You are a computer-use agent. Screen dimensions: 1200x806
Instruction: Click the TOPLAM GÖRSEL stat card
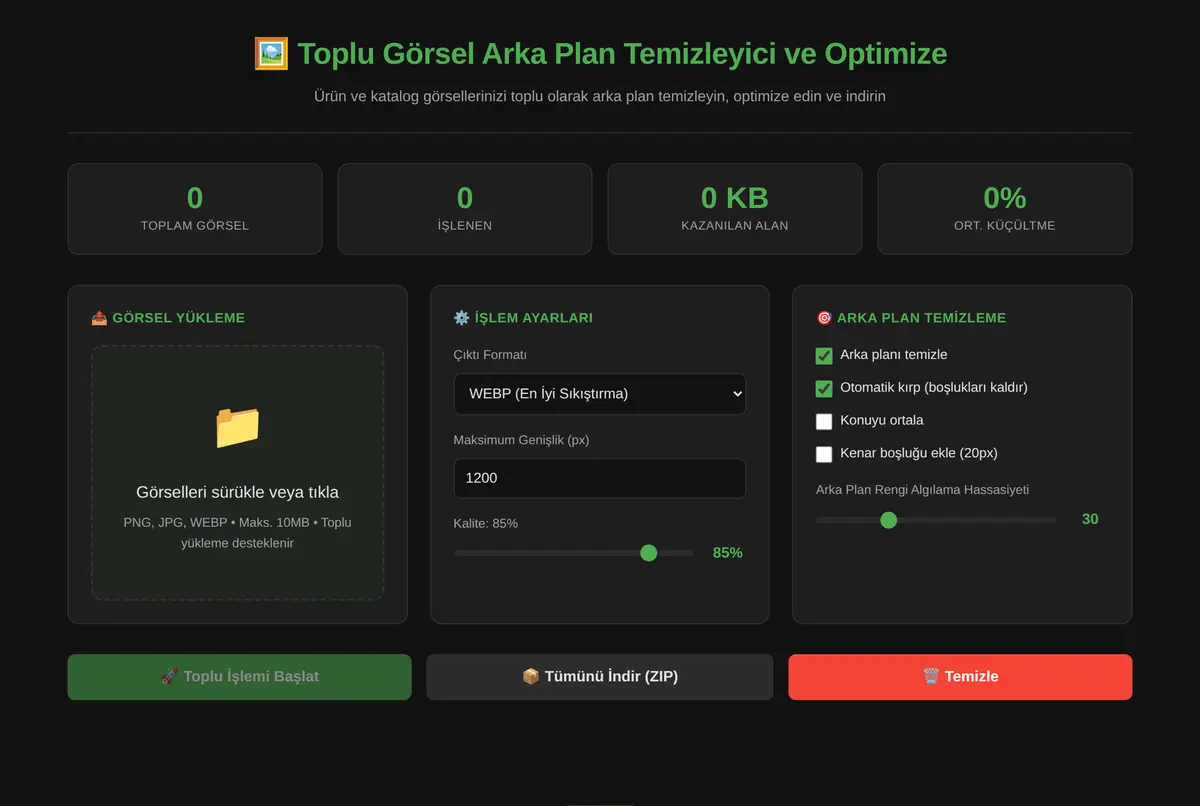click(195, 209)
